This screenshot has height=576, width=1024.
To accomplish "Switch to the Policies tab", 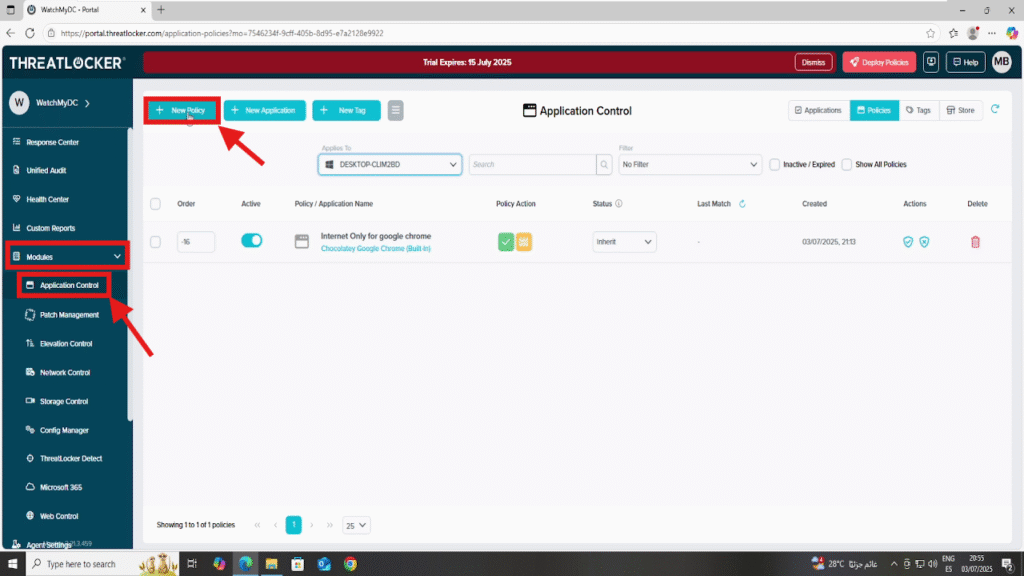I will click(x=874, y=110).
